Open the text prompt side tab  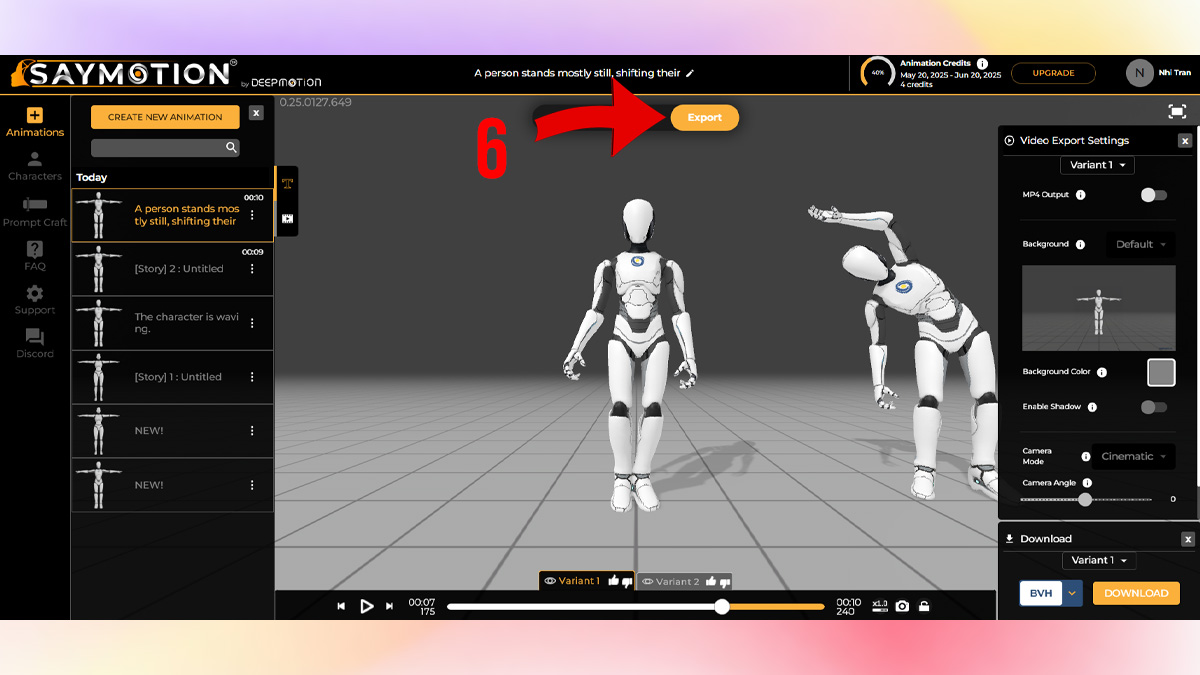(x=287, y=183)
